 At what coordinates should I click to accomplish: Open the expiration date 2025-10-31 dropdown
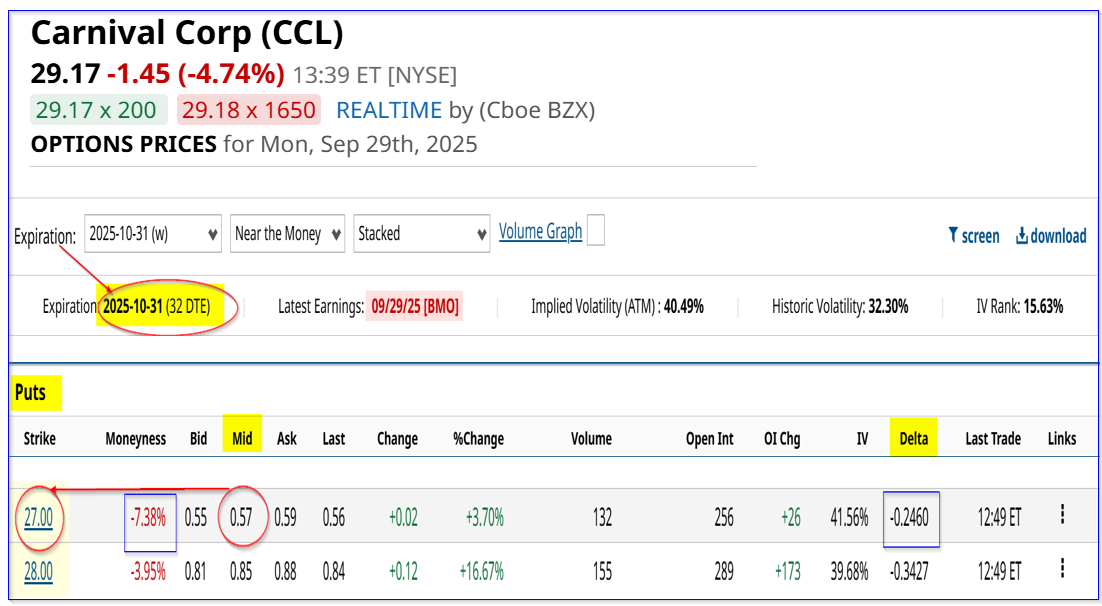click(153, 233)
